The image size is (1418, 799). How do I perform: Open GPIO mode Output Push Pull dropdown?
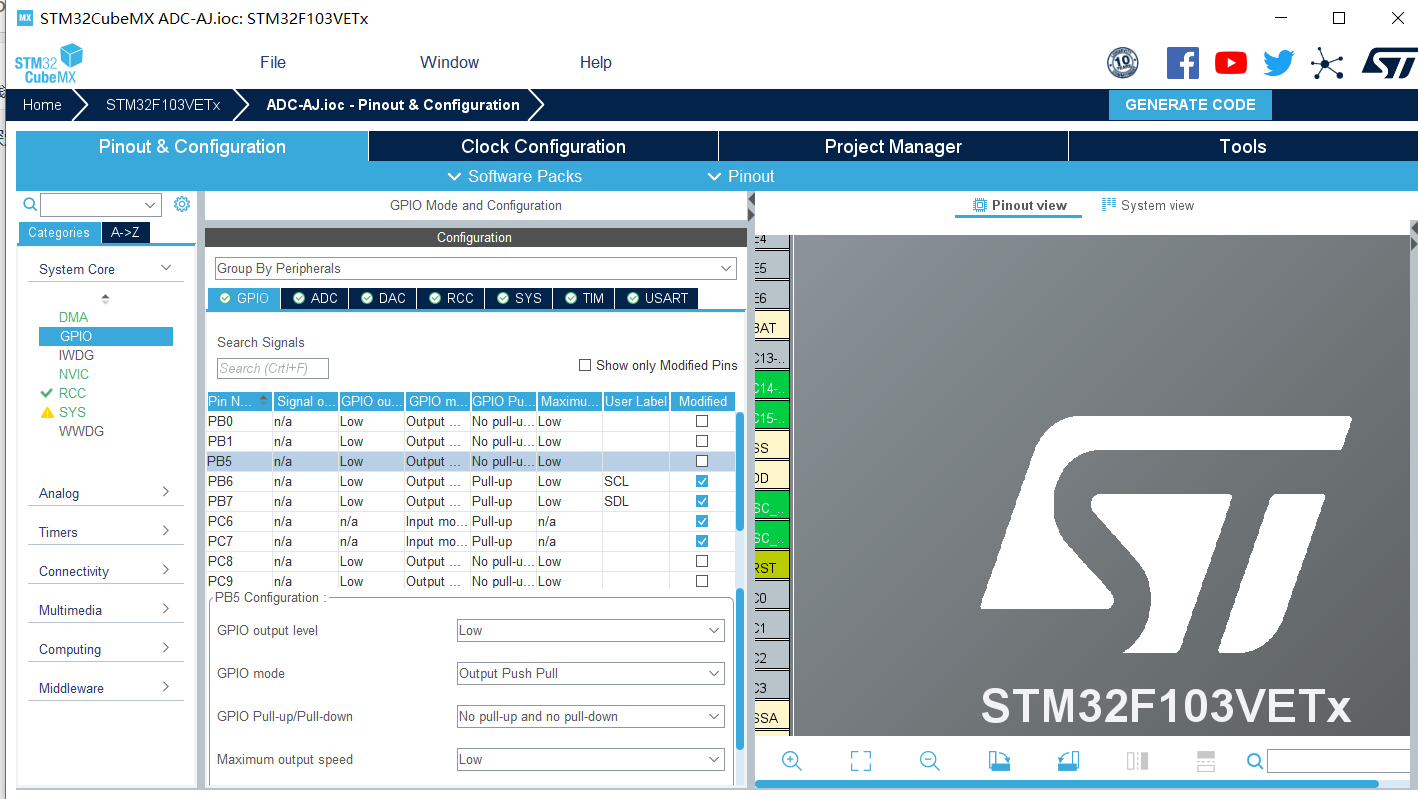590,673
